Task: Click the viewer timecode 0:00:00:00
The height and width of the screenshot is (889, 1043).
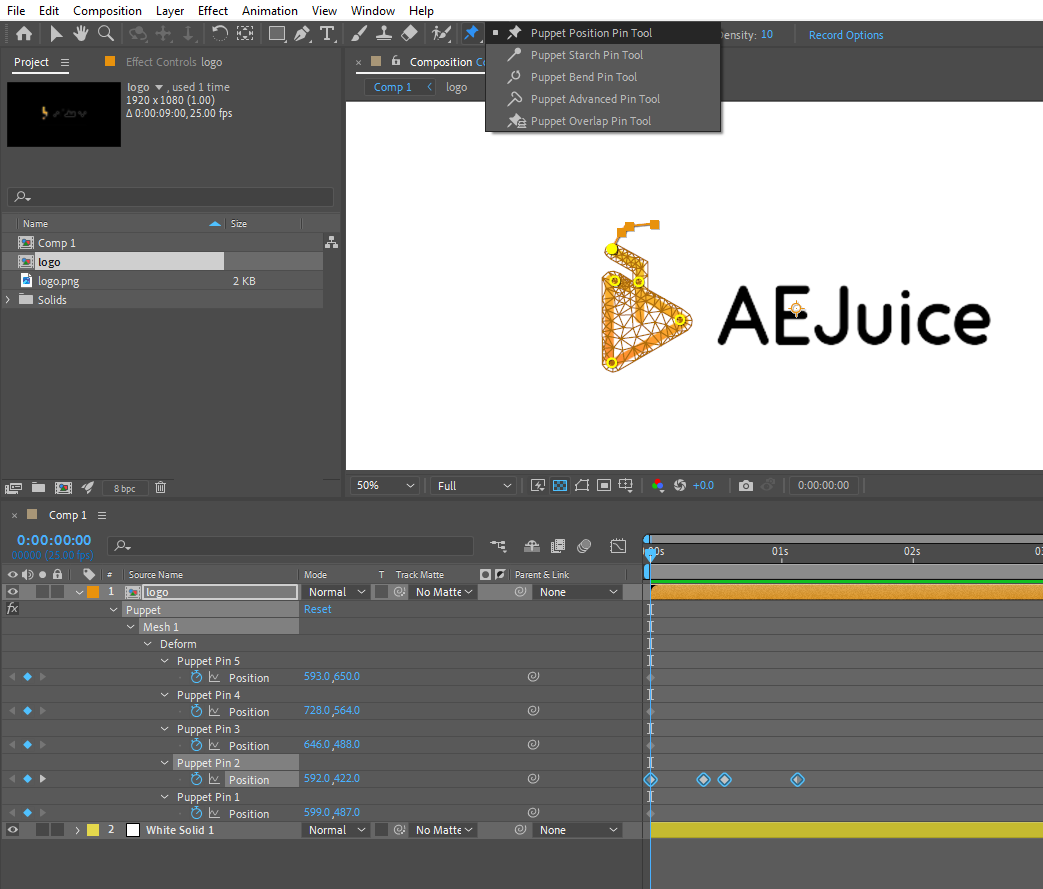Action: (823, 486)
